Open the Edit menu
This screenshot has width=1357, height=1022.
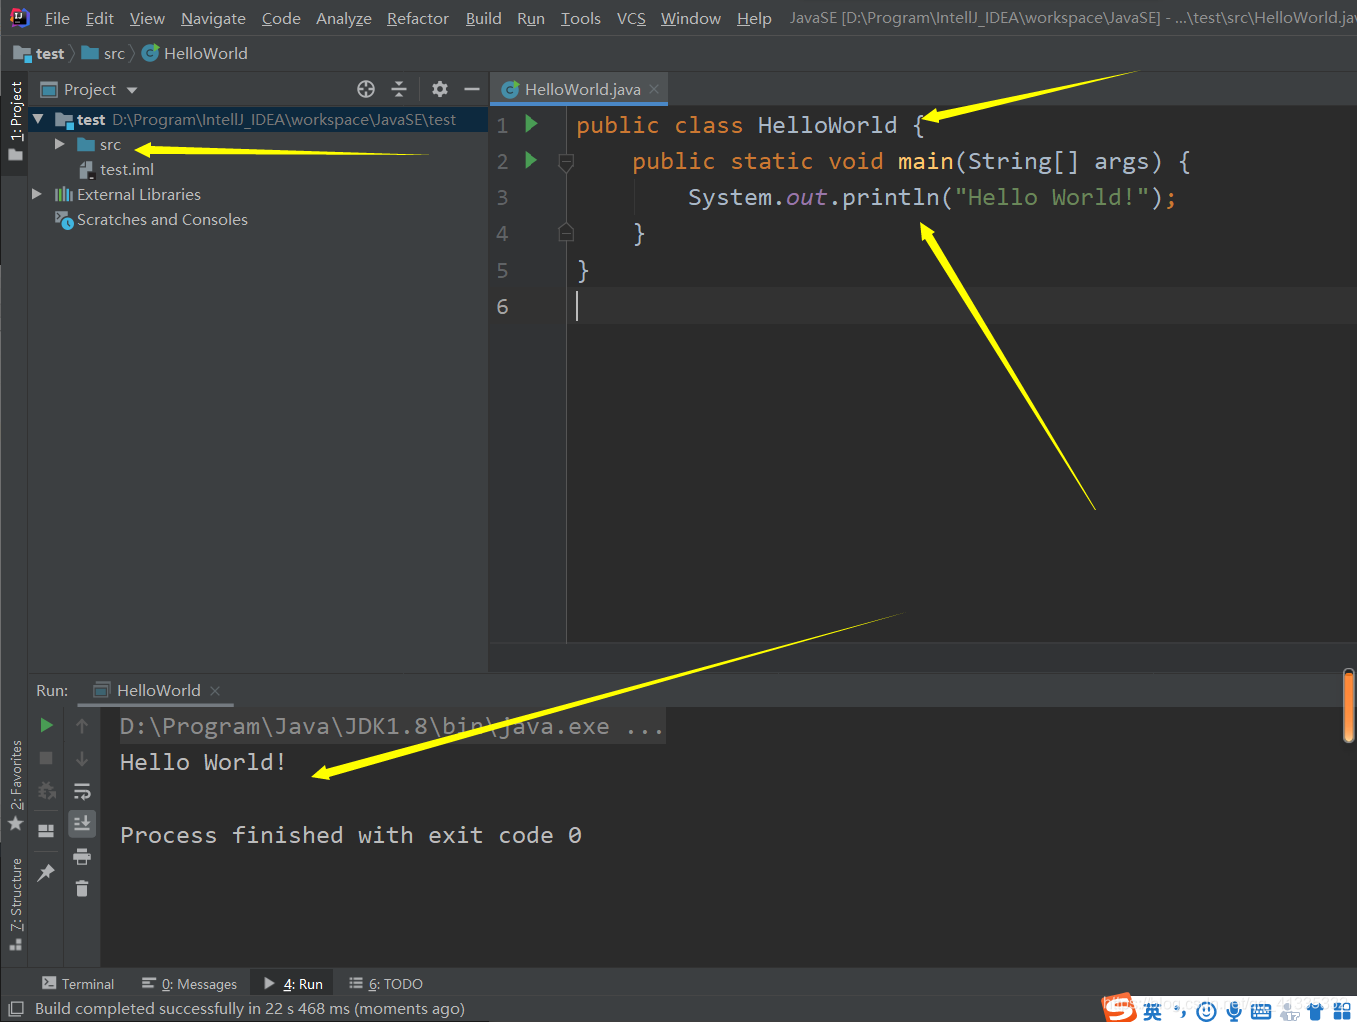tap(100, 18)
